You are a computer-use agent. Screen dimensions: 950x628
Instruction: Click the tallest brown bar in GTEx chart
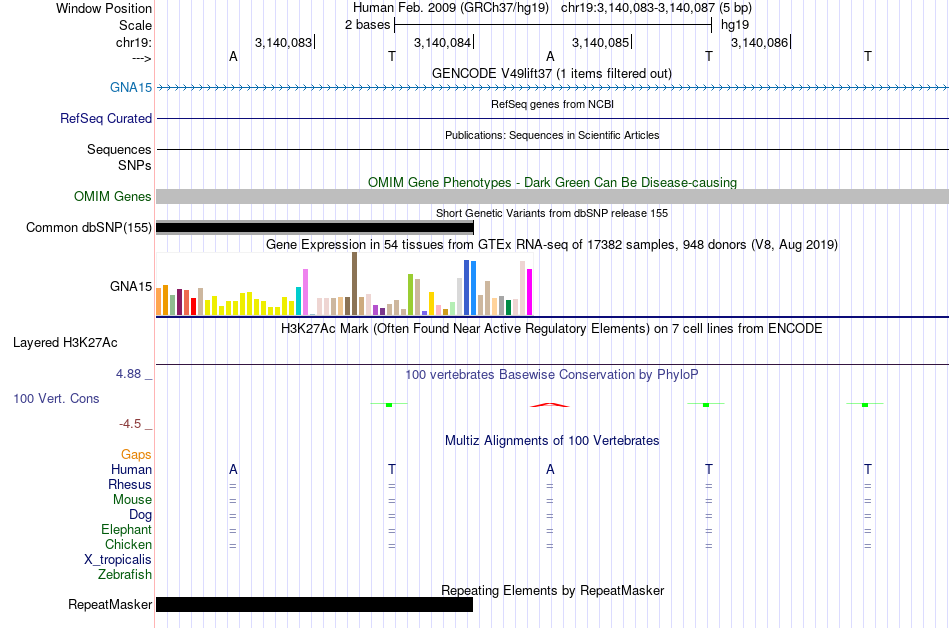(354, 283)
